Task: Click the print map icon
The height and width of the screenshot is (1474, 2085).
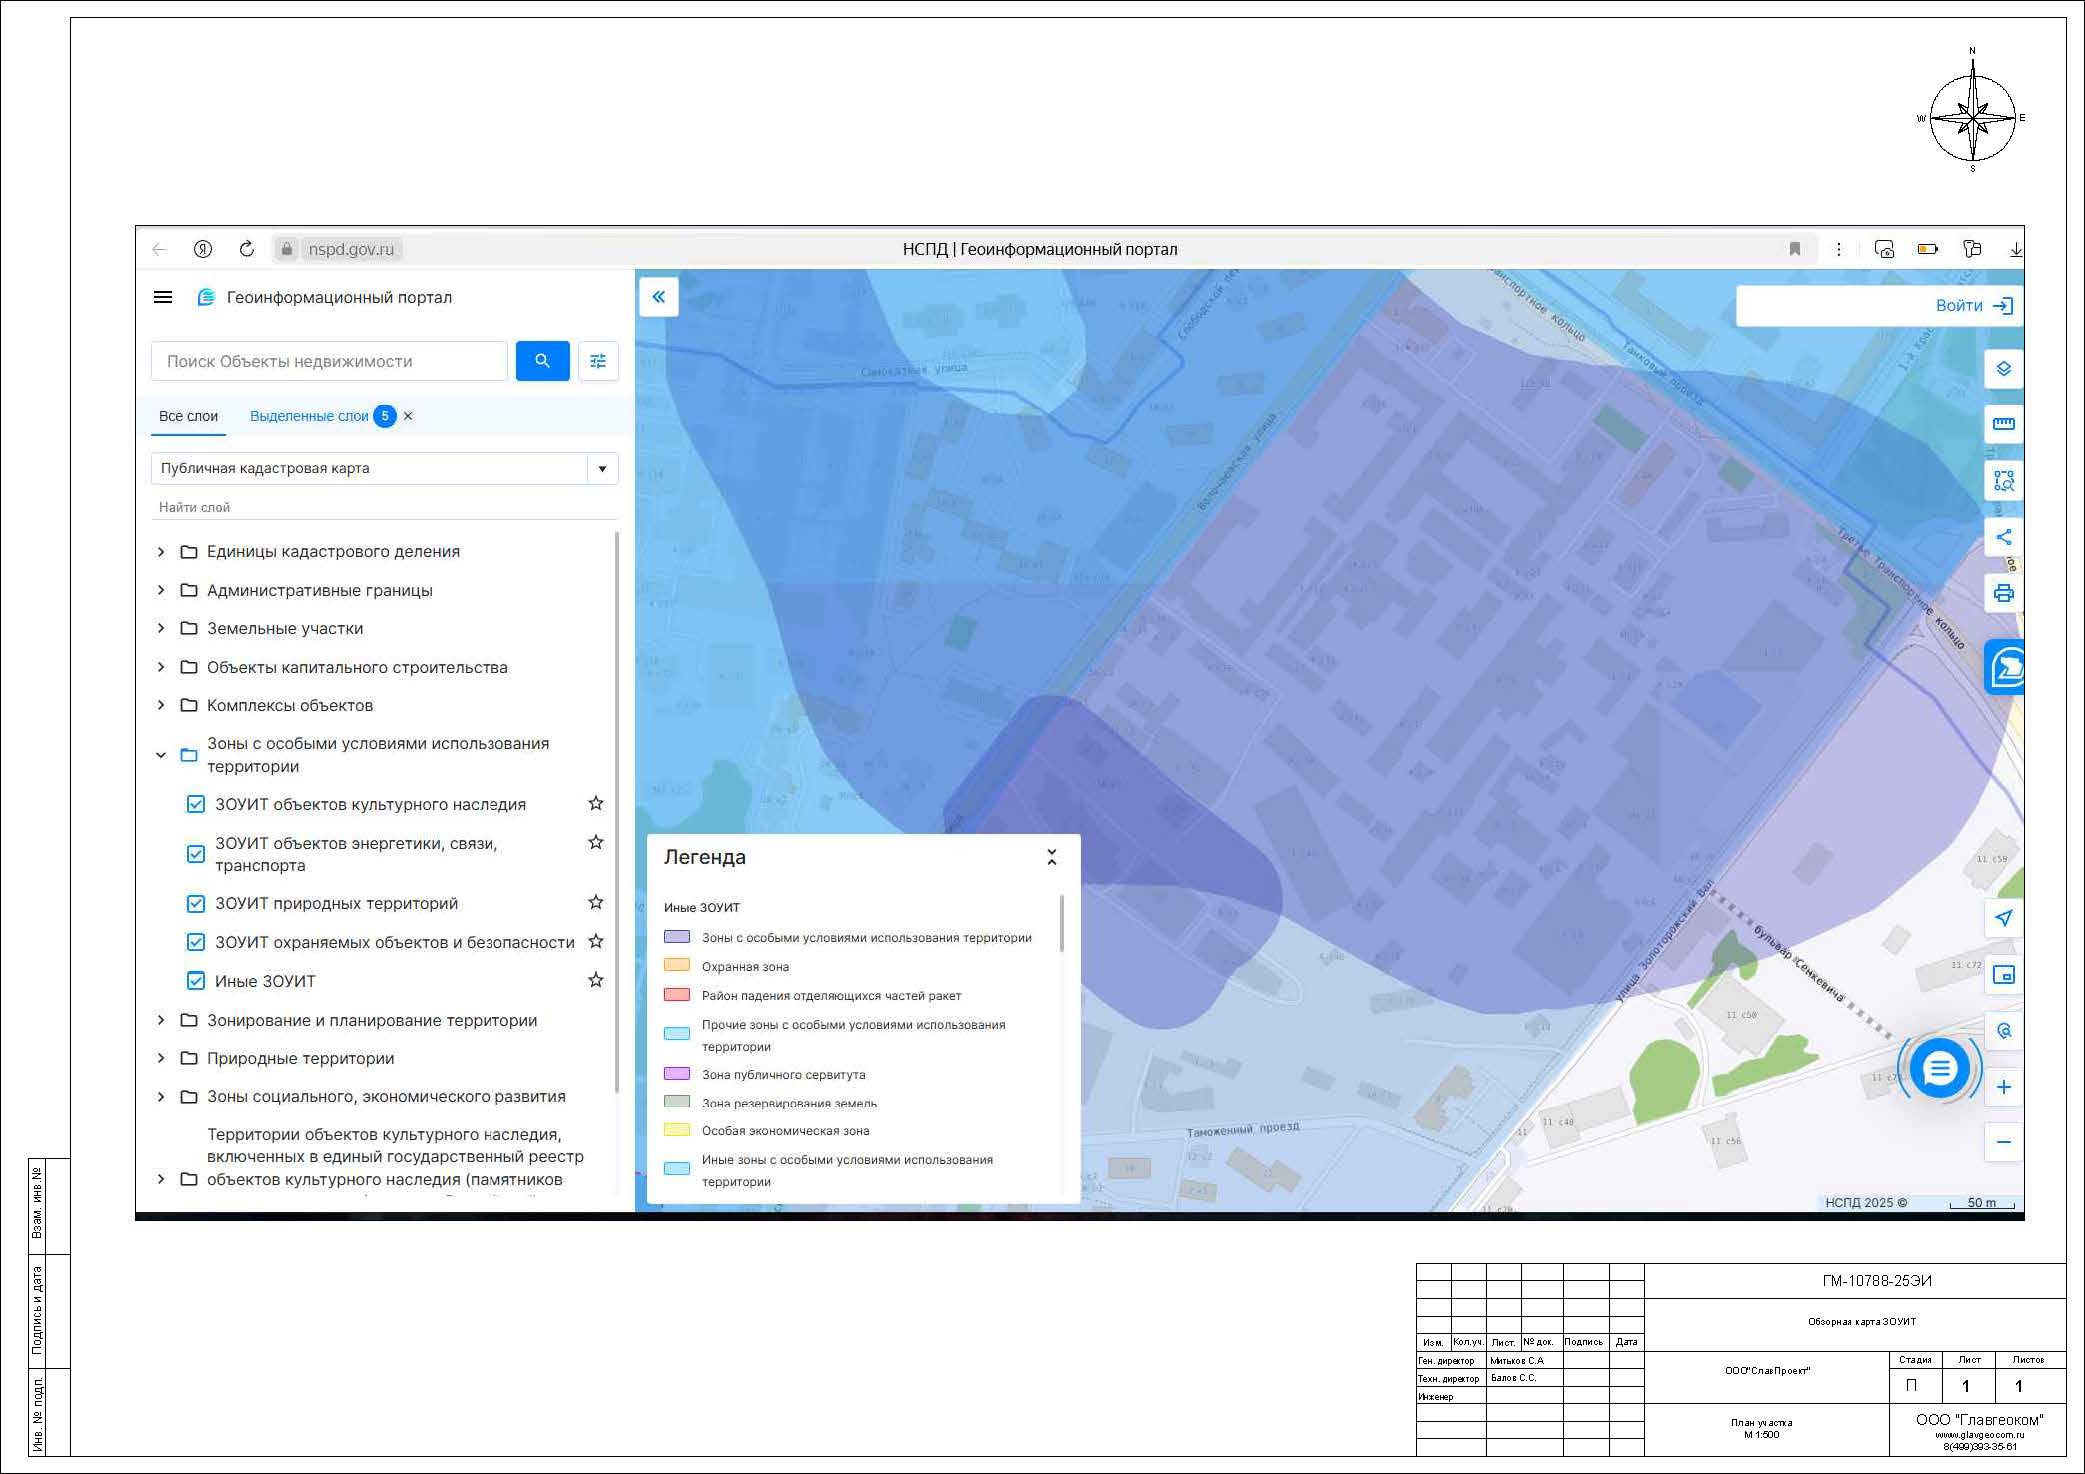Action: click(2003, 593)
